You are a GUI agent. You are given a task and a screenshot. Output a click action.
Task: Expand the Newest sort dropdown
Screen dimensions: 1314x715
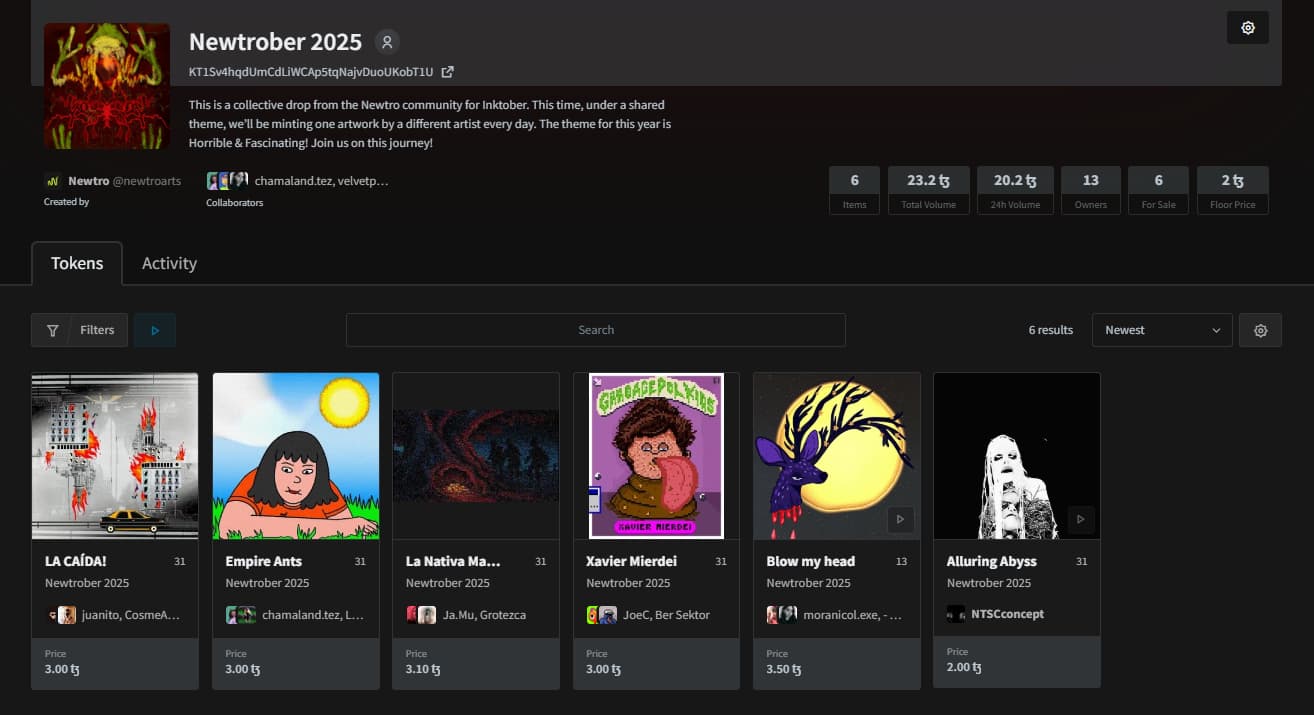coord(1162,330)
